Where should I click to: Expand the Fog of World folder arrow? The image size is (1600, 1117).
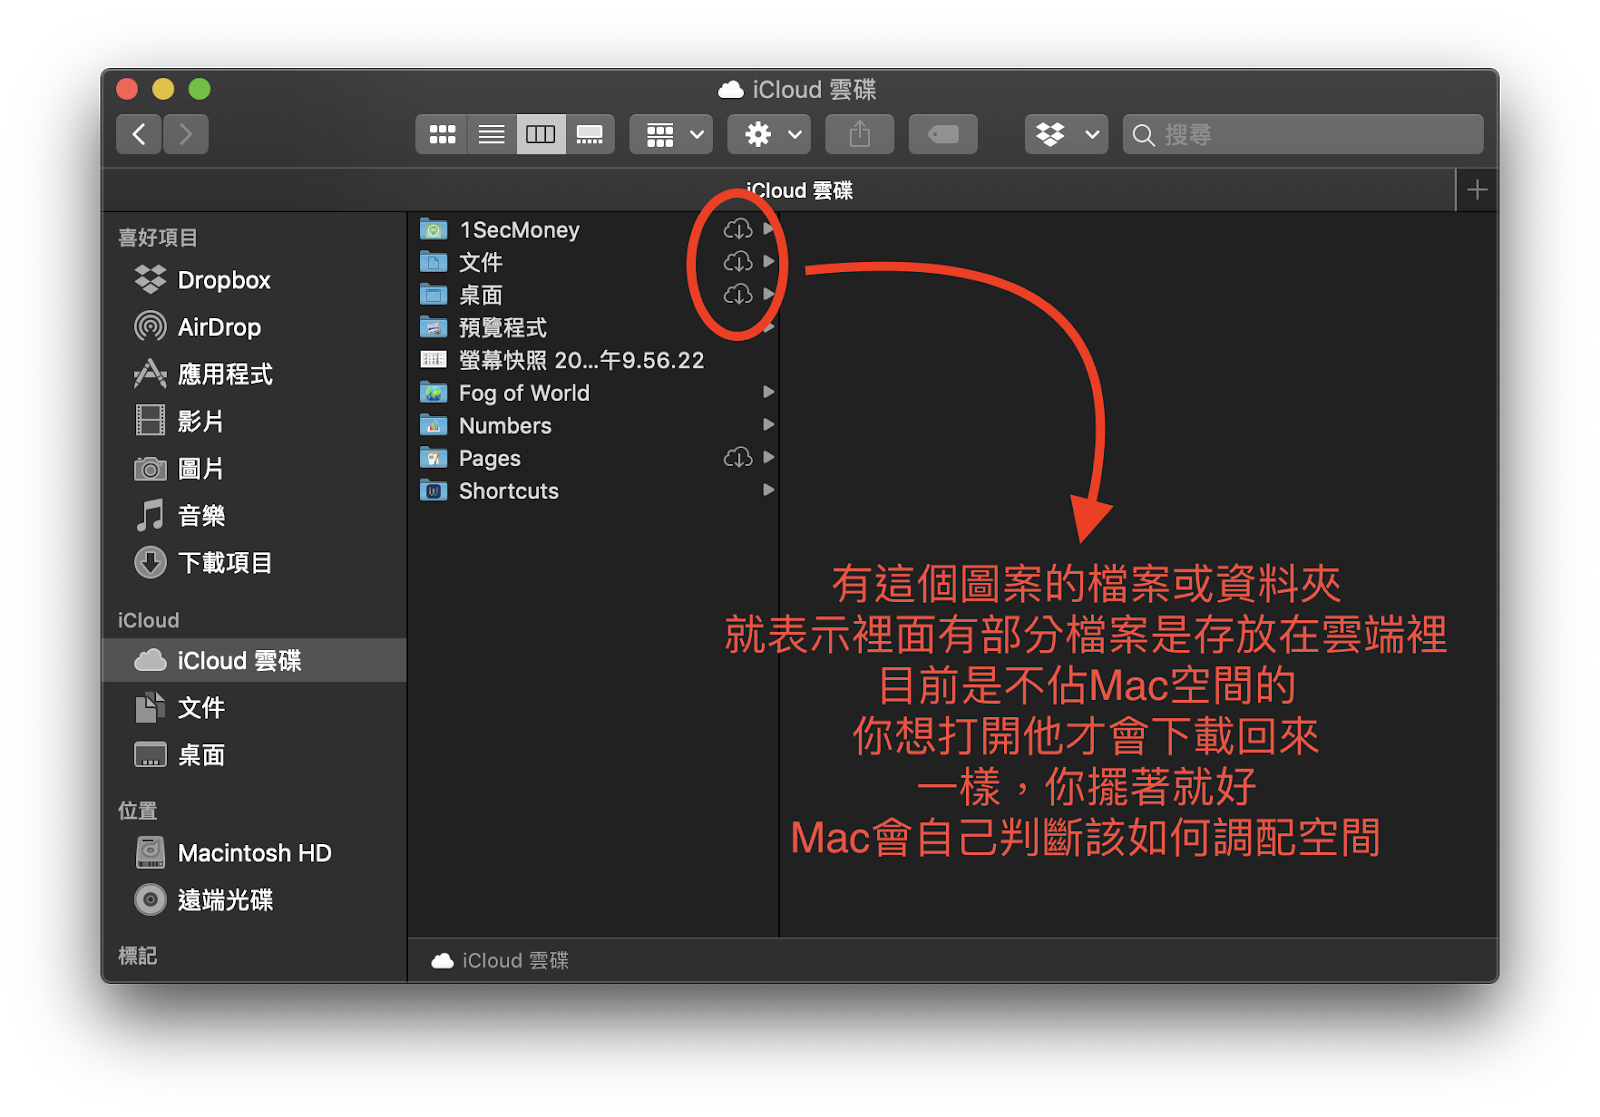(x=768, y=392)
